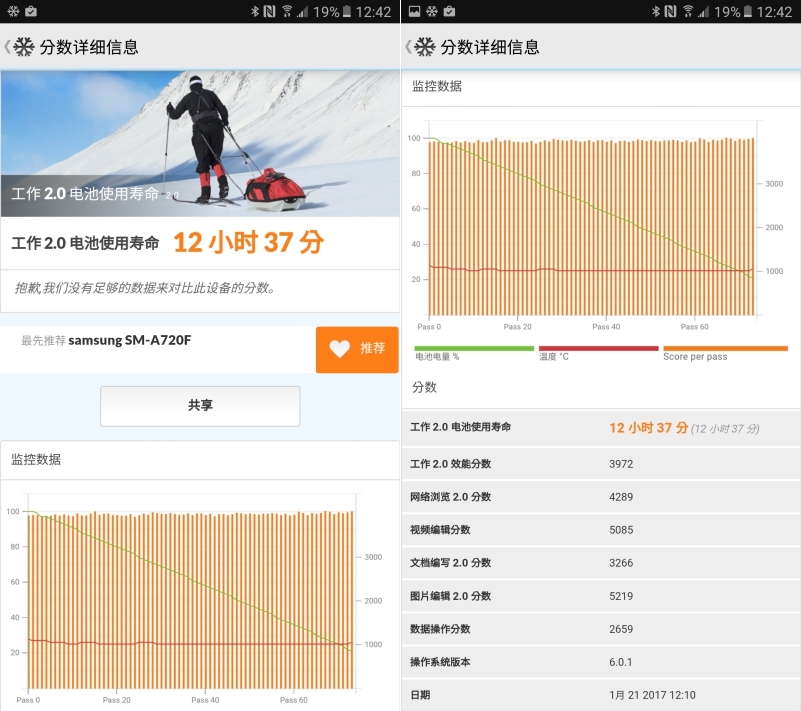Tap NFC icon in left status bar
The image size is (801, 711).
269,11
